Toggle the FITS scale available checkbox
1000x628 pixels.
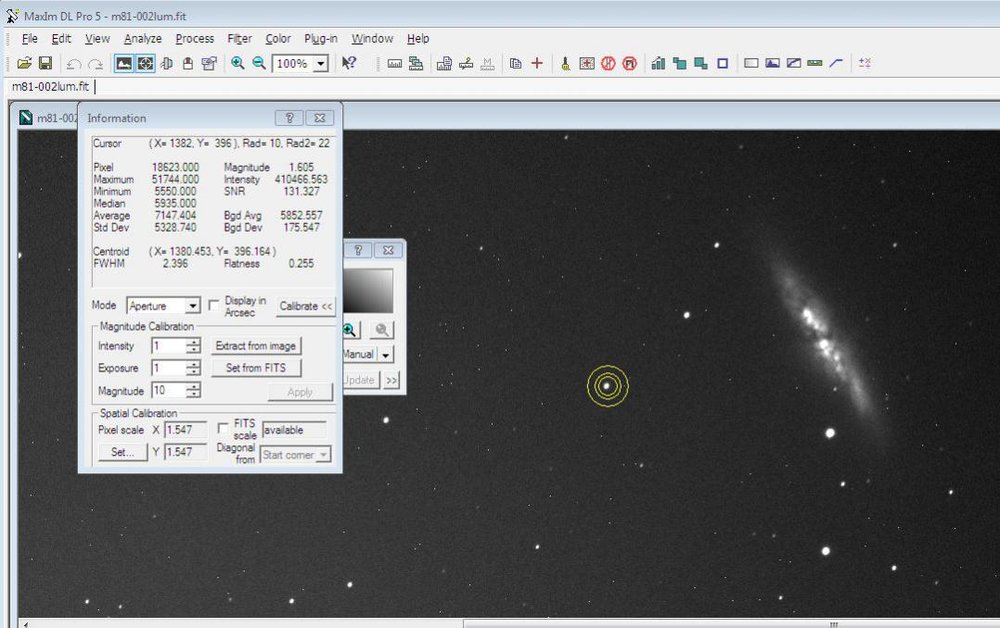click(223, 426)
